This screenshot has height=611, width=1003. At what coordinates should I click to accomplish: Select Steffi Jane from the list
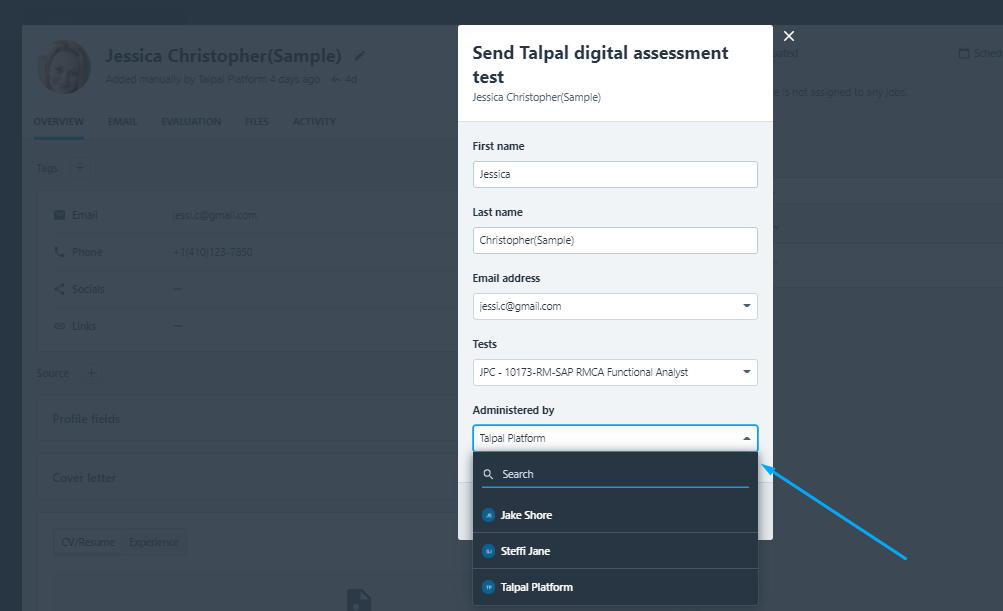click(x=615, y=551)
